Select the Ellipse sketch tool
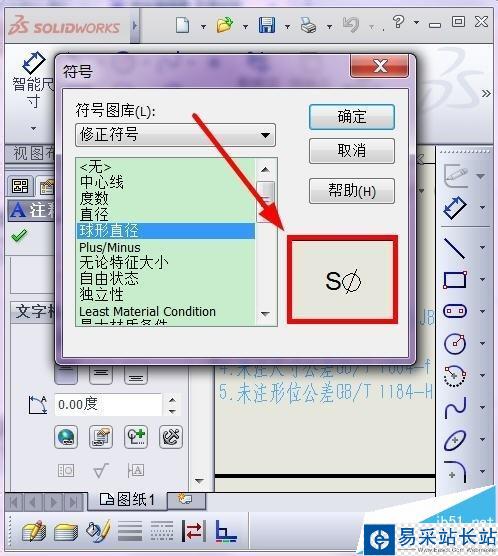This screenshot has height=556, width=498. [455, 440]
